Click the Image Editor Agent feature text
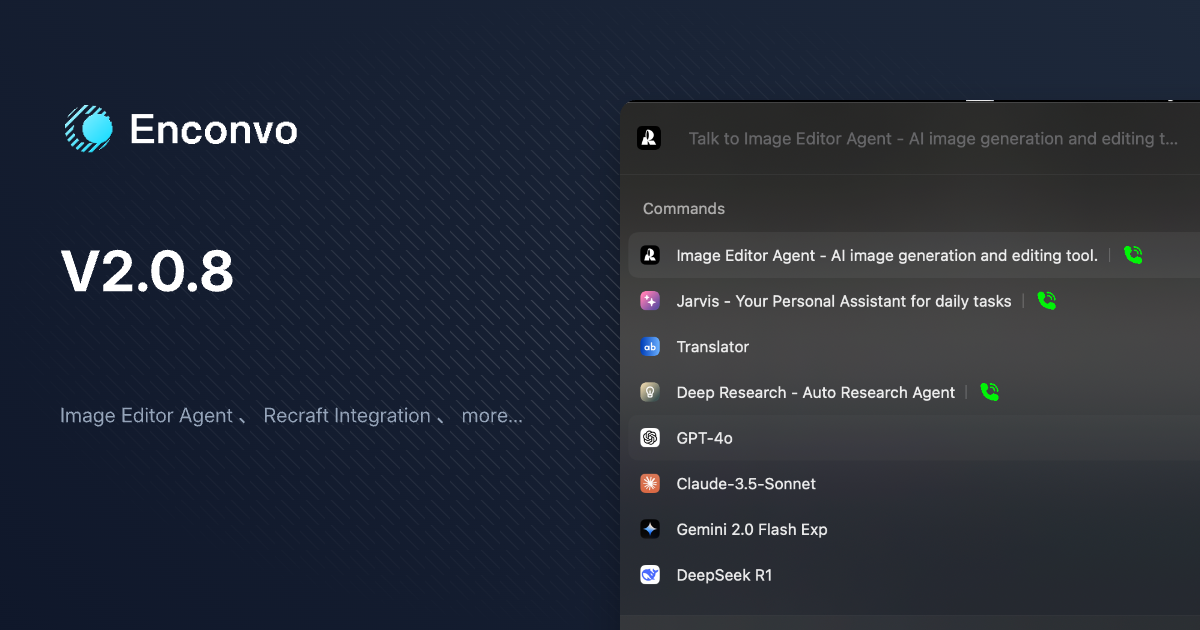This screenshot has width=1200, height=630. click(146, 416)
